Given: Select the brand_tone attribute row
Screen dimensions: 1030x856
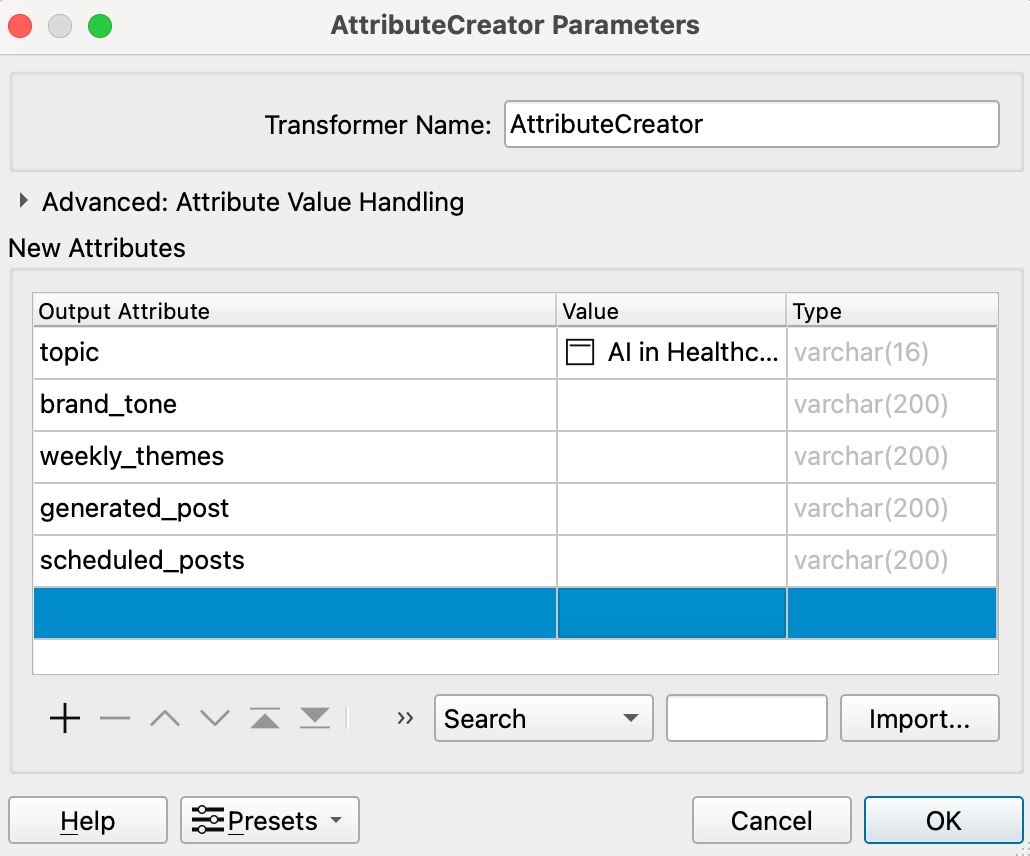Looking at the screenshot, I should coord(294,404).
